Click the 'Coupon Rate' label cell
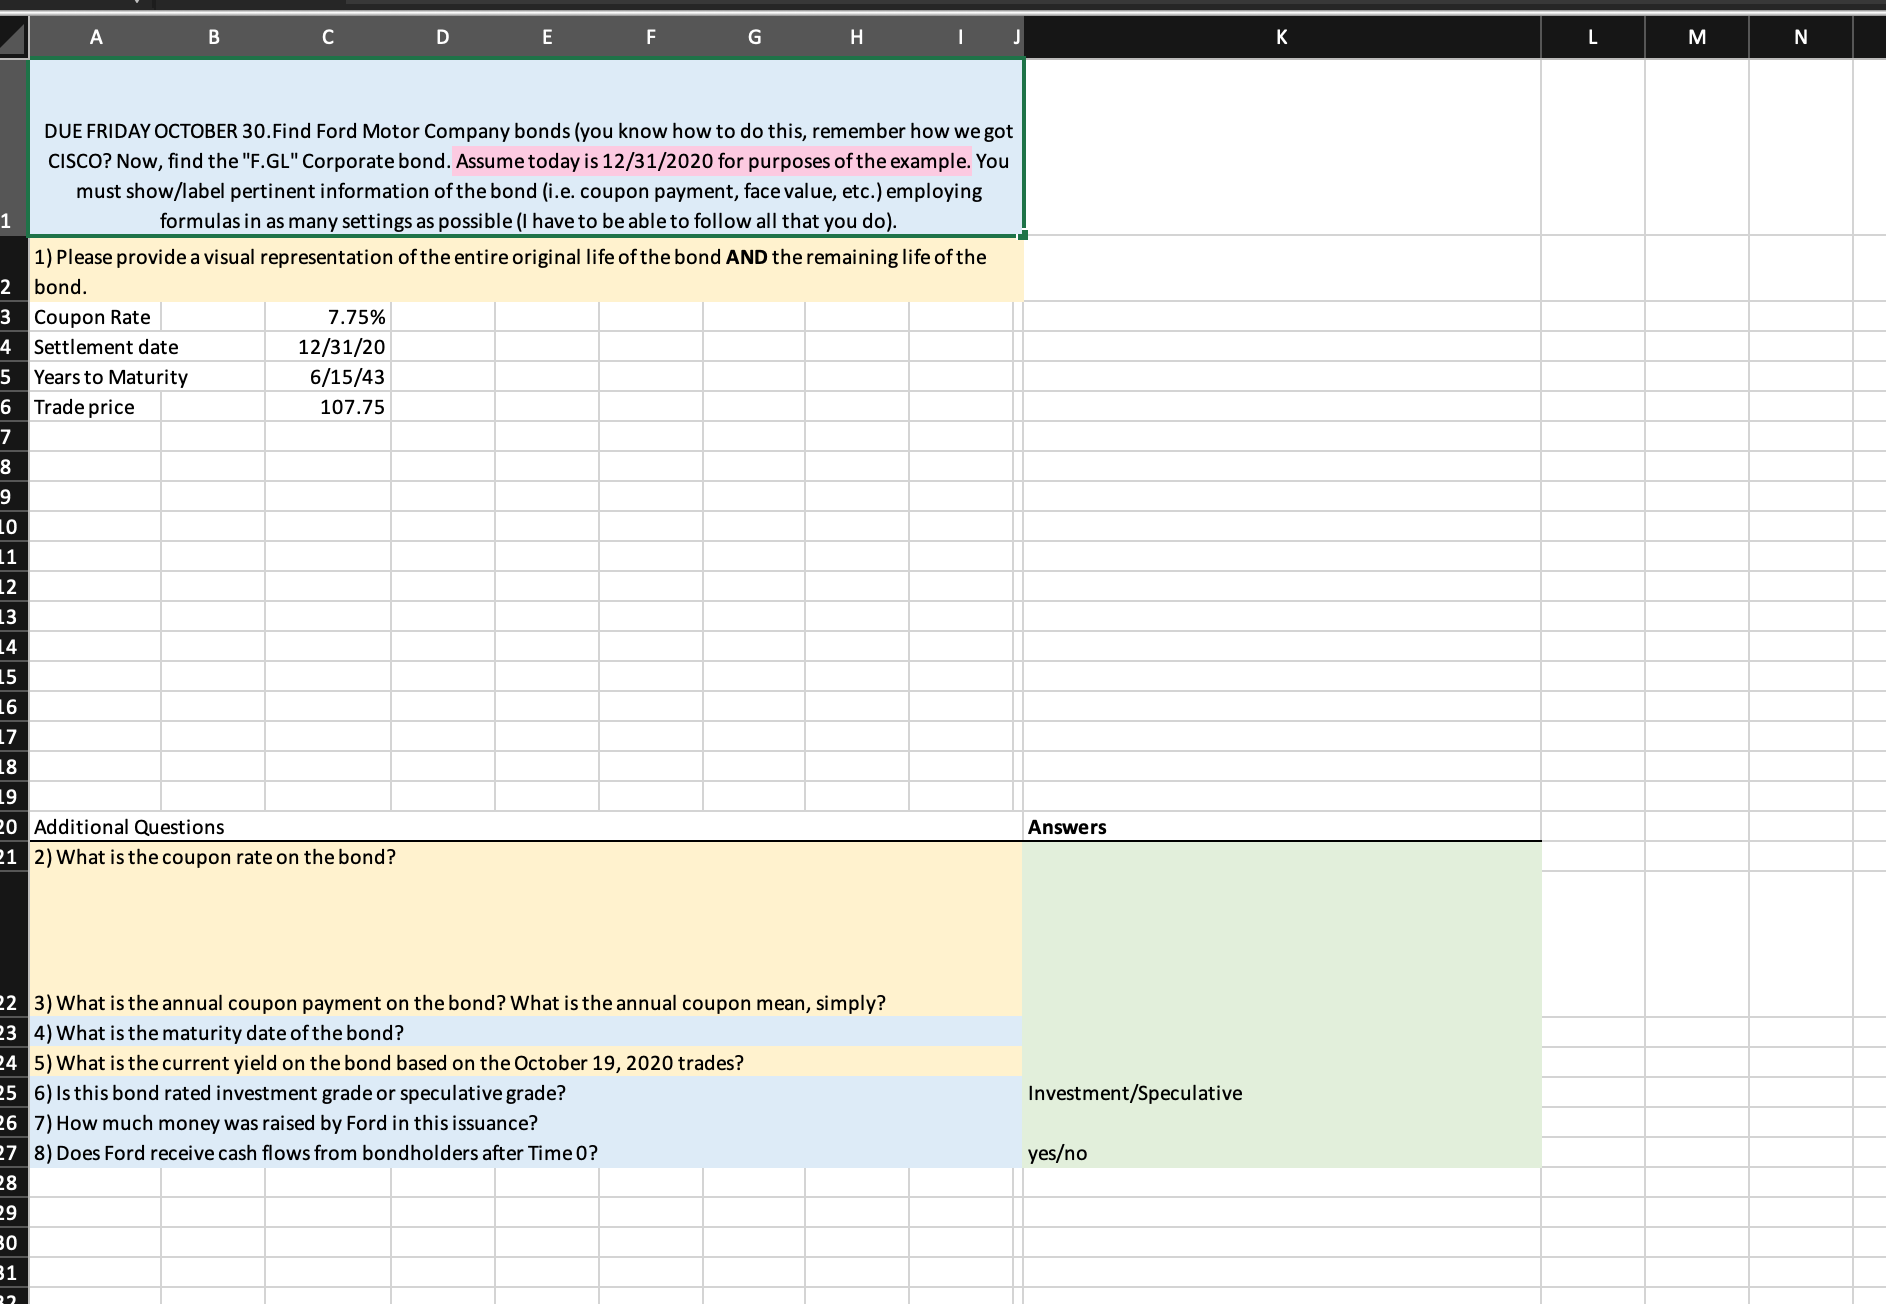This screenshot has height=1304, width=1886. pos(96,317)
